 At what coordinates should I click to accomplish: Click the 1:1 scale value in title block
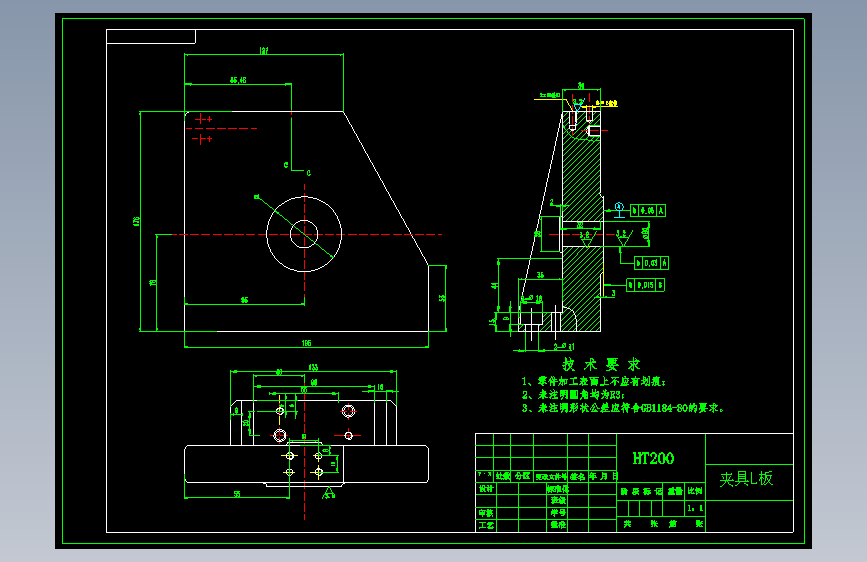(x=695, y=508)
